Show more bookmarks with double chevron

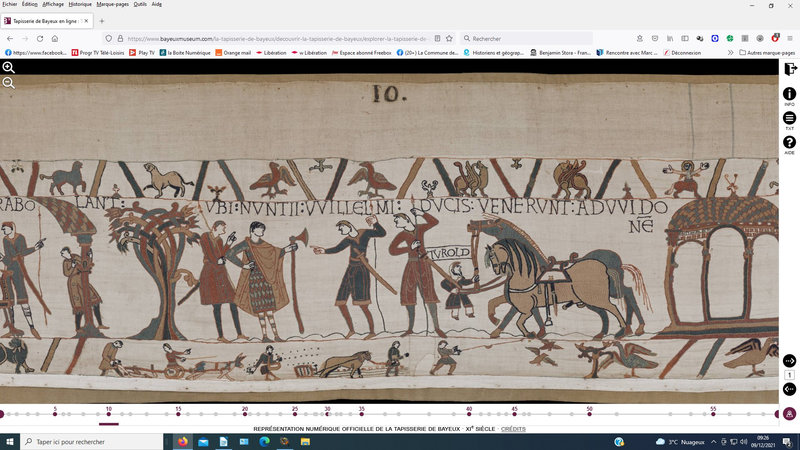pos(730,53)
